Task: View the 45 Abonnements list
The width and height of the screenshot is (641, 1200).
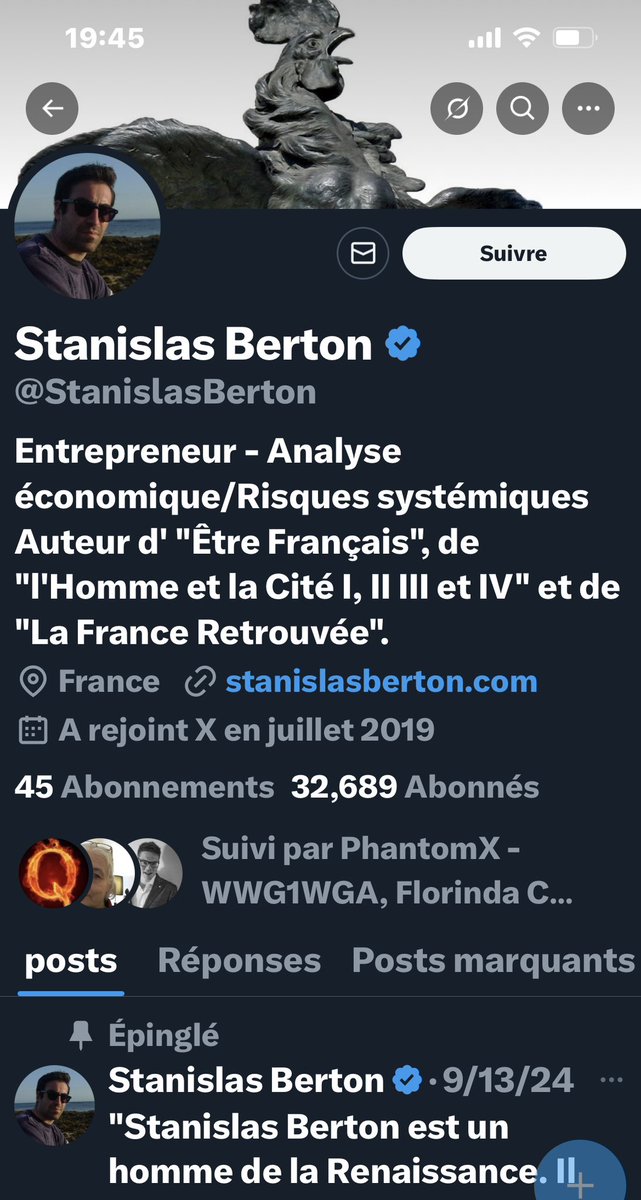Action: 144,787
